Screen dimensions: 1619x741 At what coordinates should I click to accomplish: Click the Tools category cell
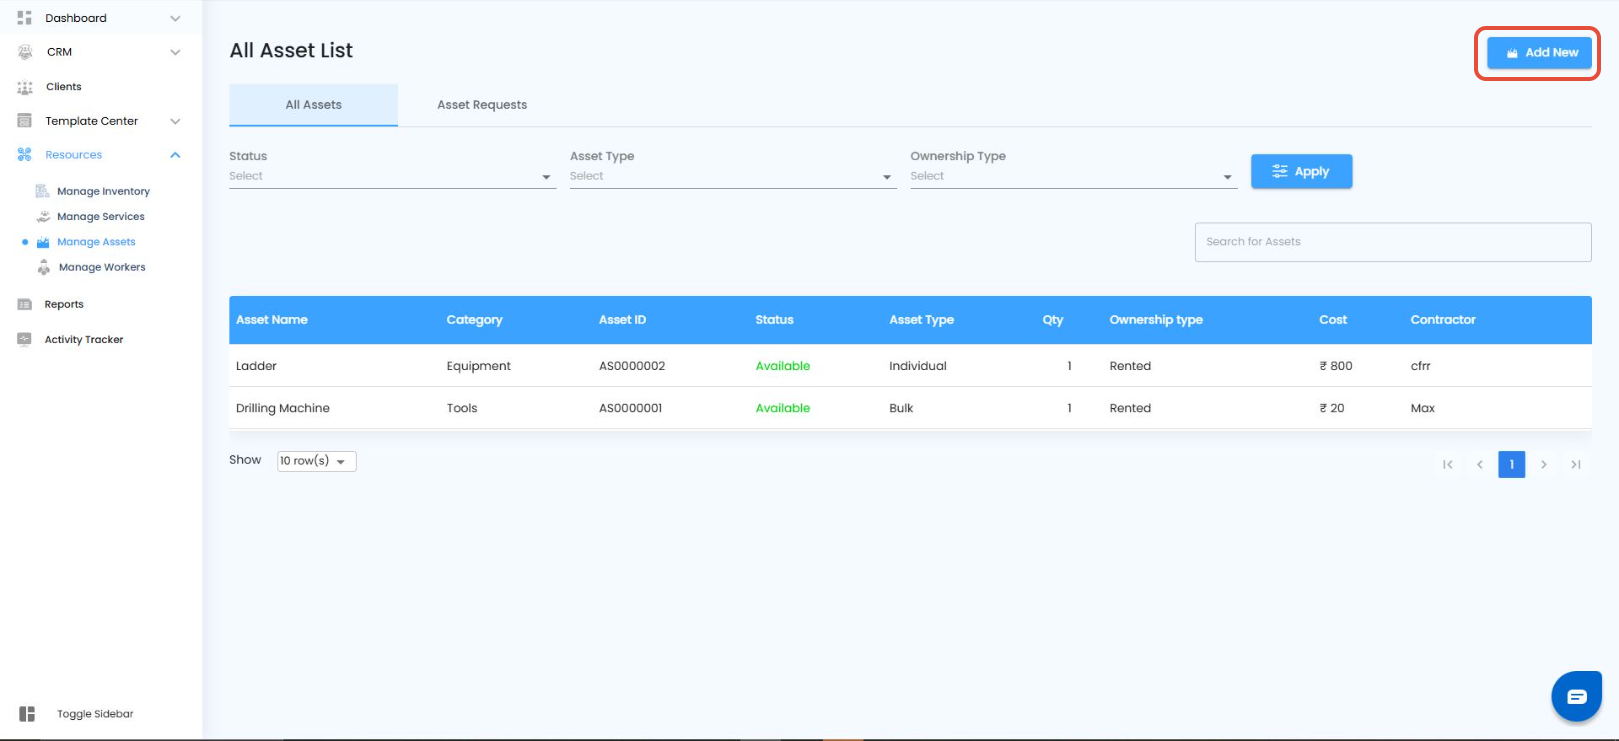(462, 408)
